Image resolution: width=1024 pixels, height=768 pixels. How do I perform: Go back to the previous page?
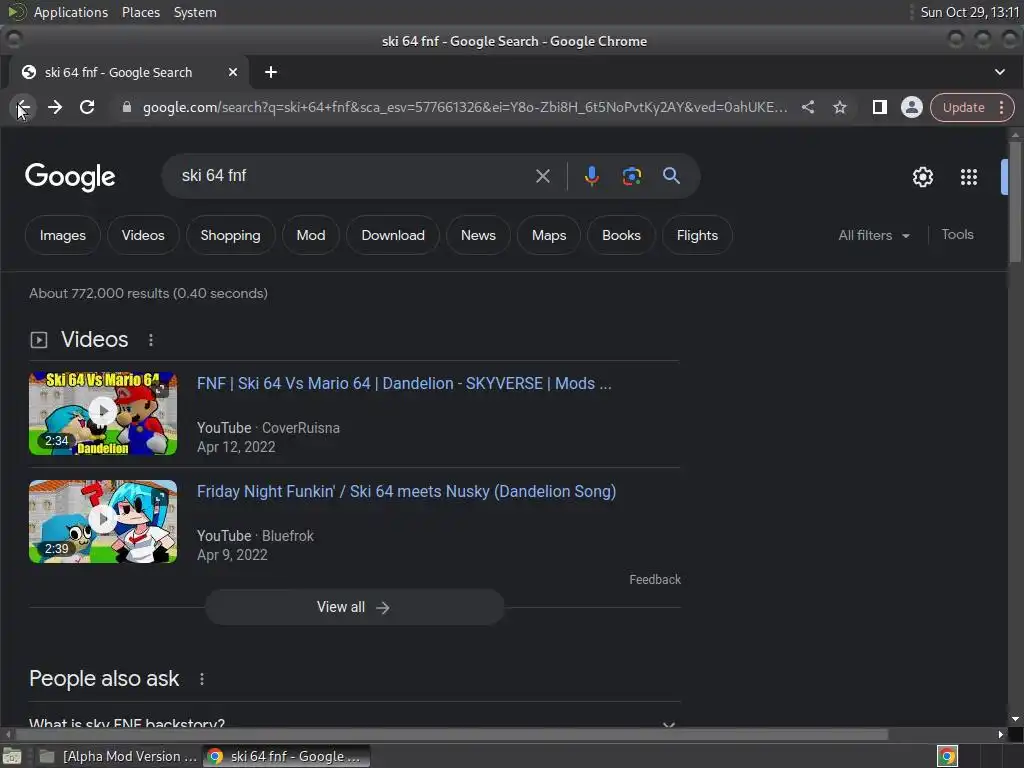[x=24, y=107]
